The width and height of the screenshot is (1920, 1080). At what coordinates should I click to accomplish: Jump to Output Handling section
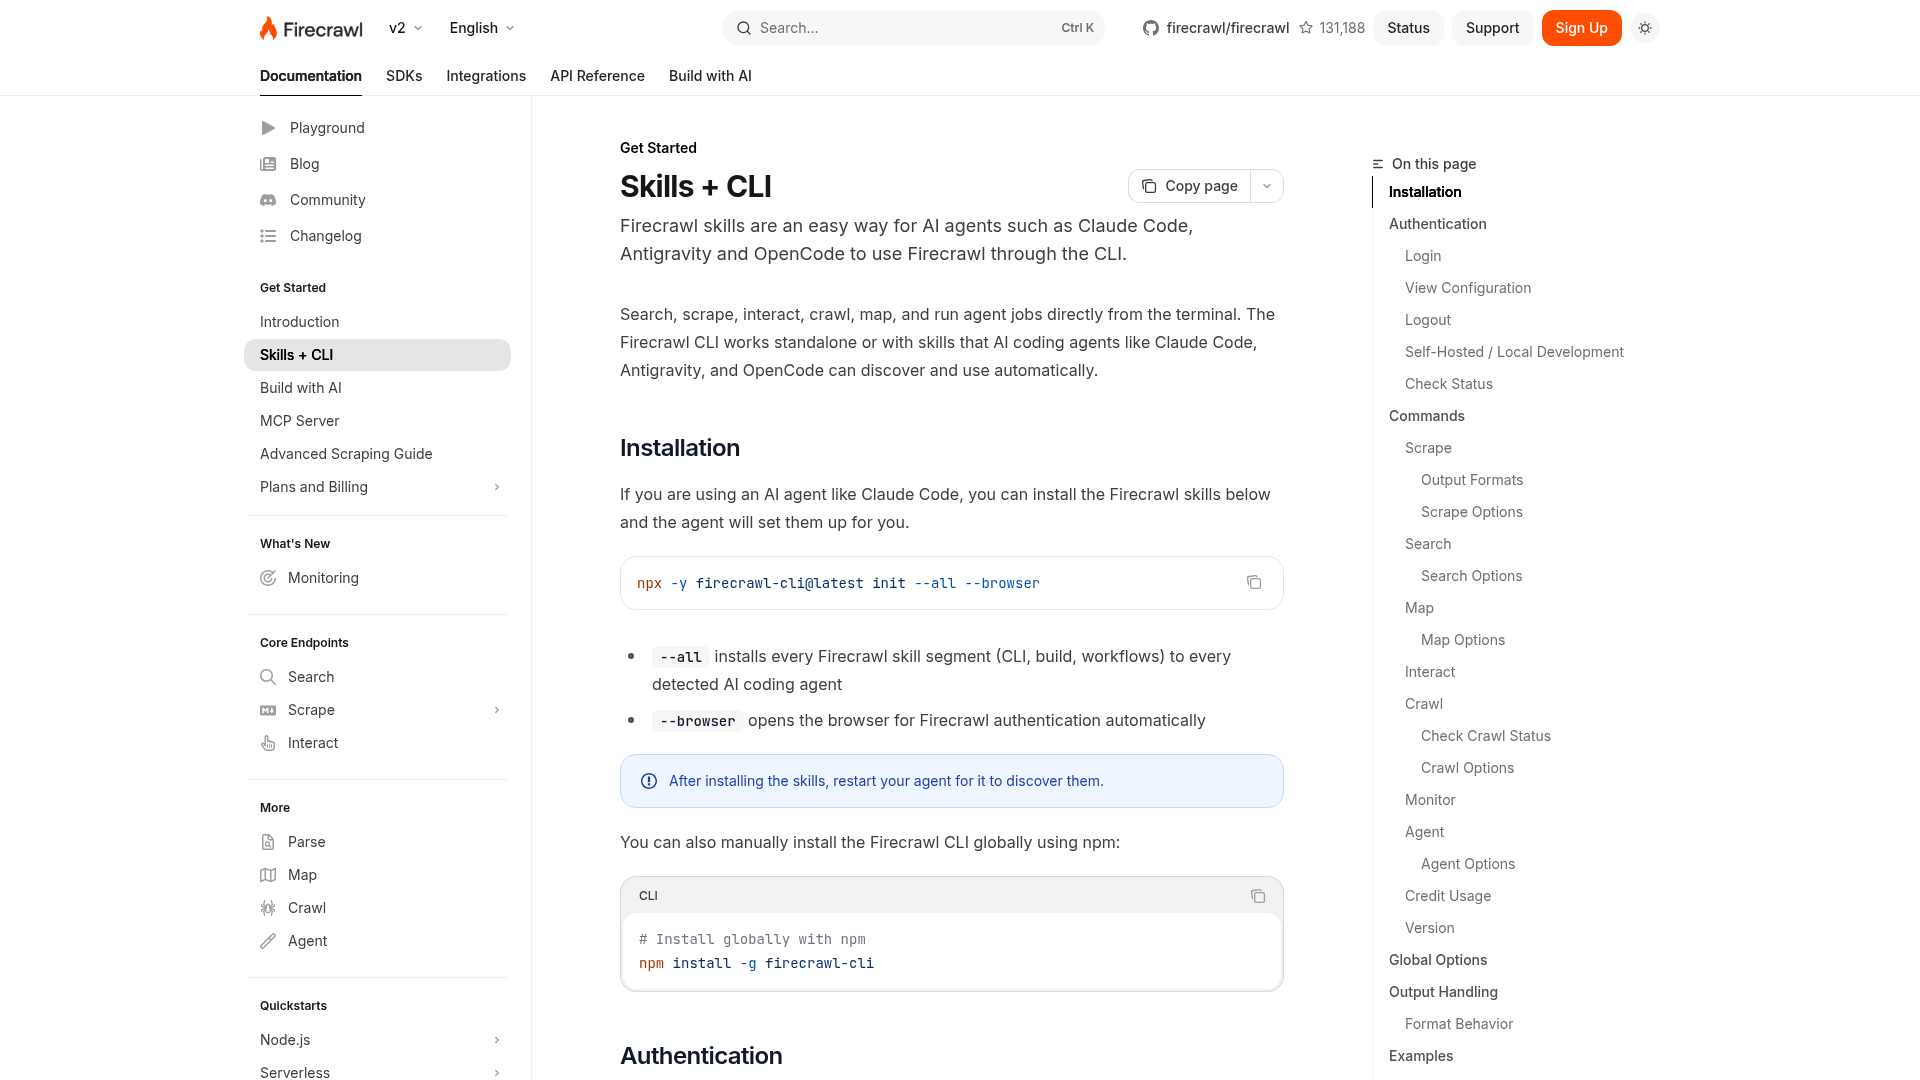(1443, 992)
